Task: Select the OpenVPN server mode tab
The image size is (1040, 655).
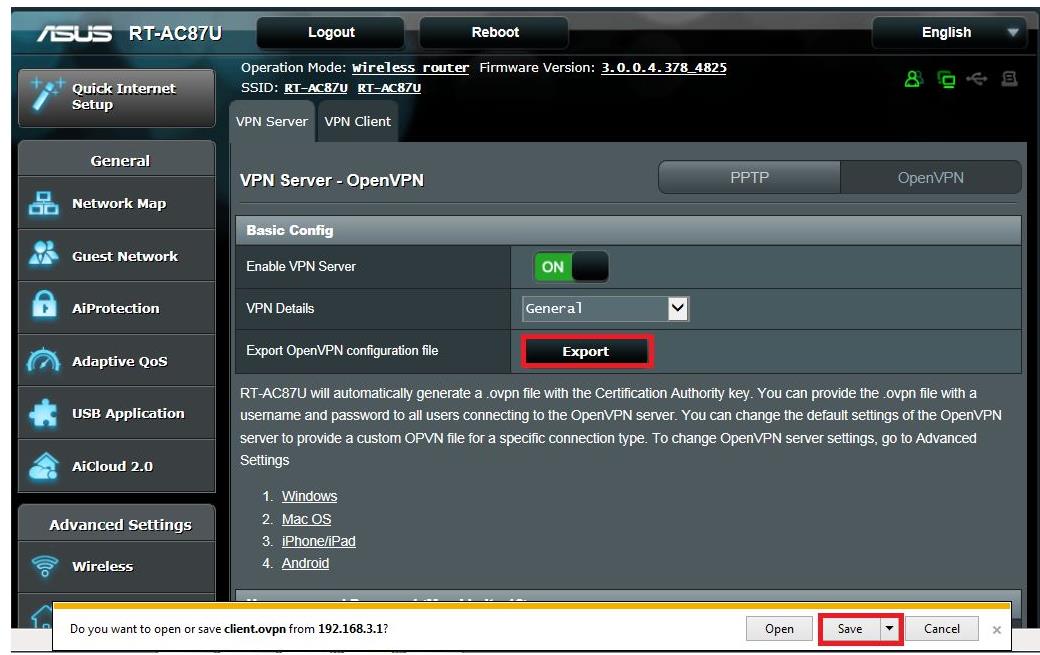Action: pos(931,178)
